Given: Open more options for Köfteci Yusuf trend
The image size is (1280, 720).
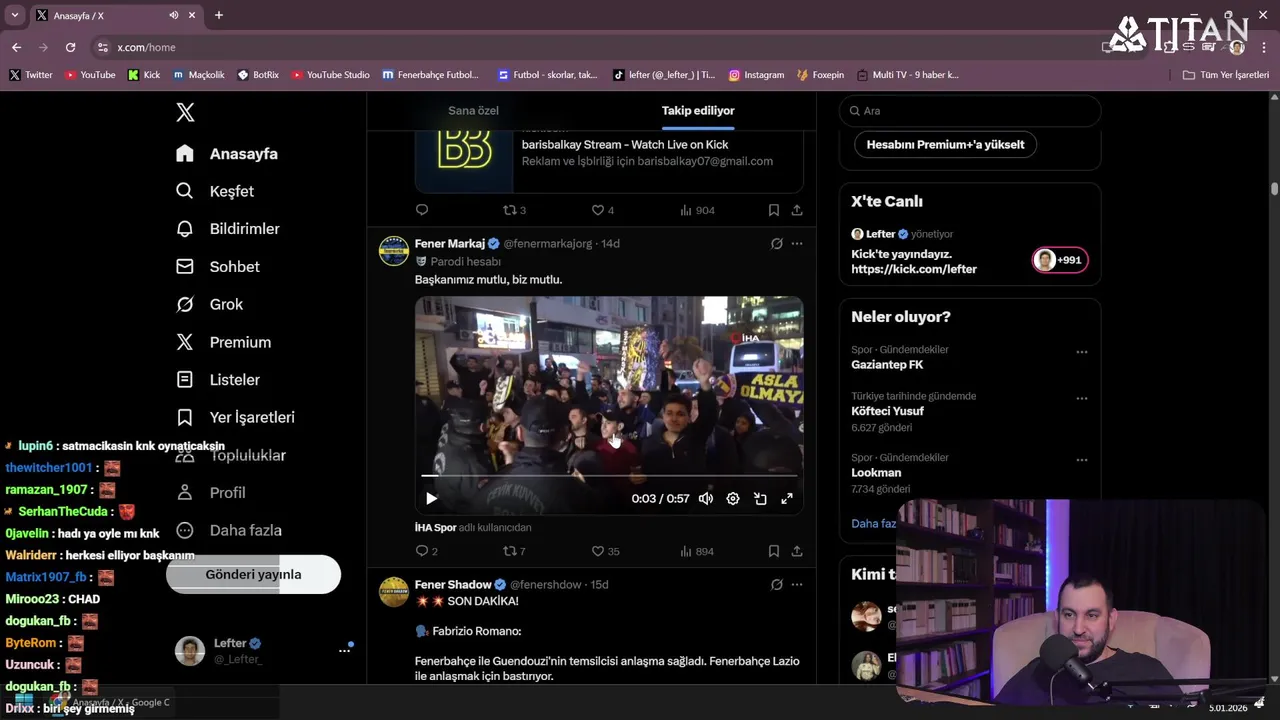Looking at the screenshot, I should 1081,398.
